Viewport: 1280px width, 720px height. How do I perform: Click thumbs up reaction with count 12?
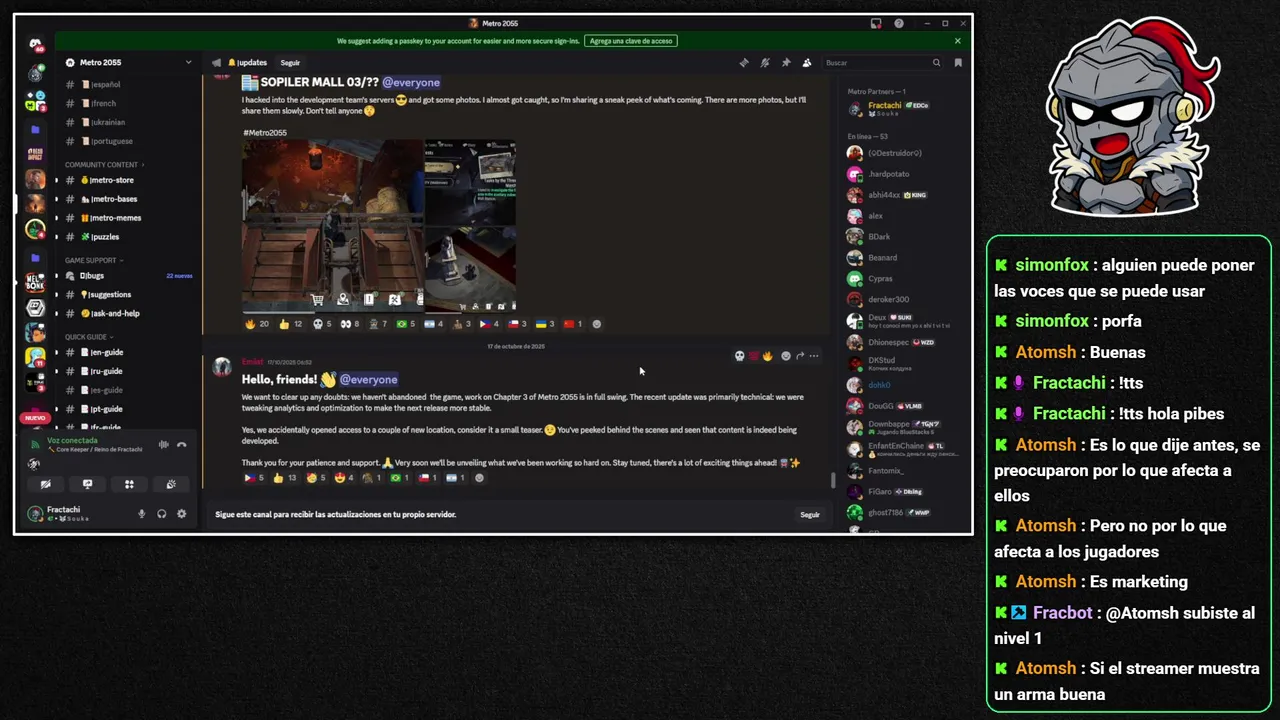click(x=291, y=324)
